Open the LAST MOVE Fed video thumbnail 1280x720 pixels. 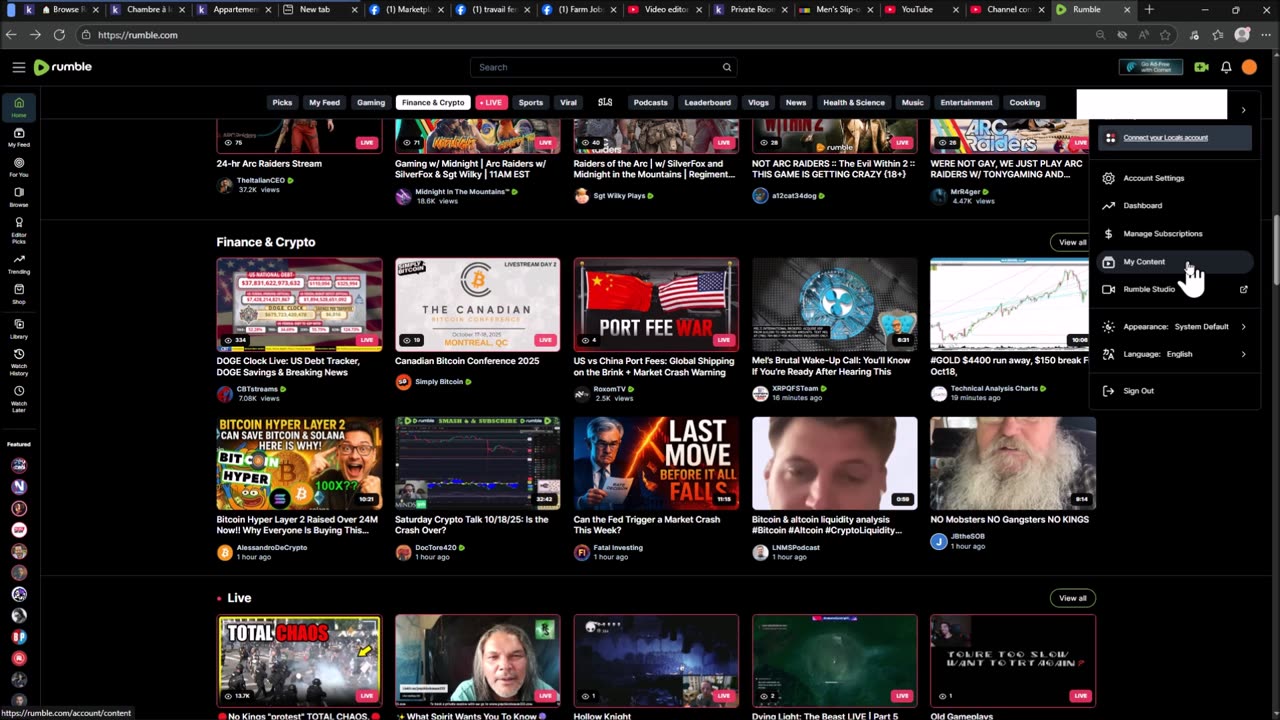pyautogui.click(x=656, y=463)
